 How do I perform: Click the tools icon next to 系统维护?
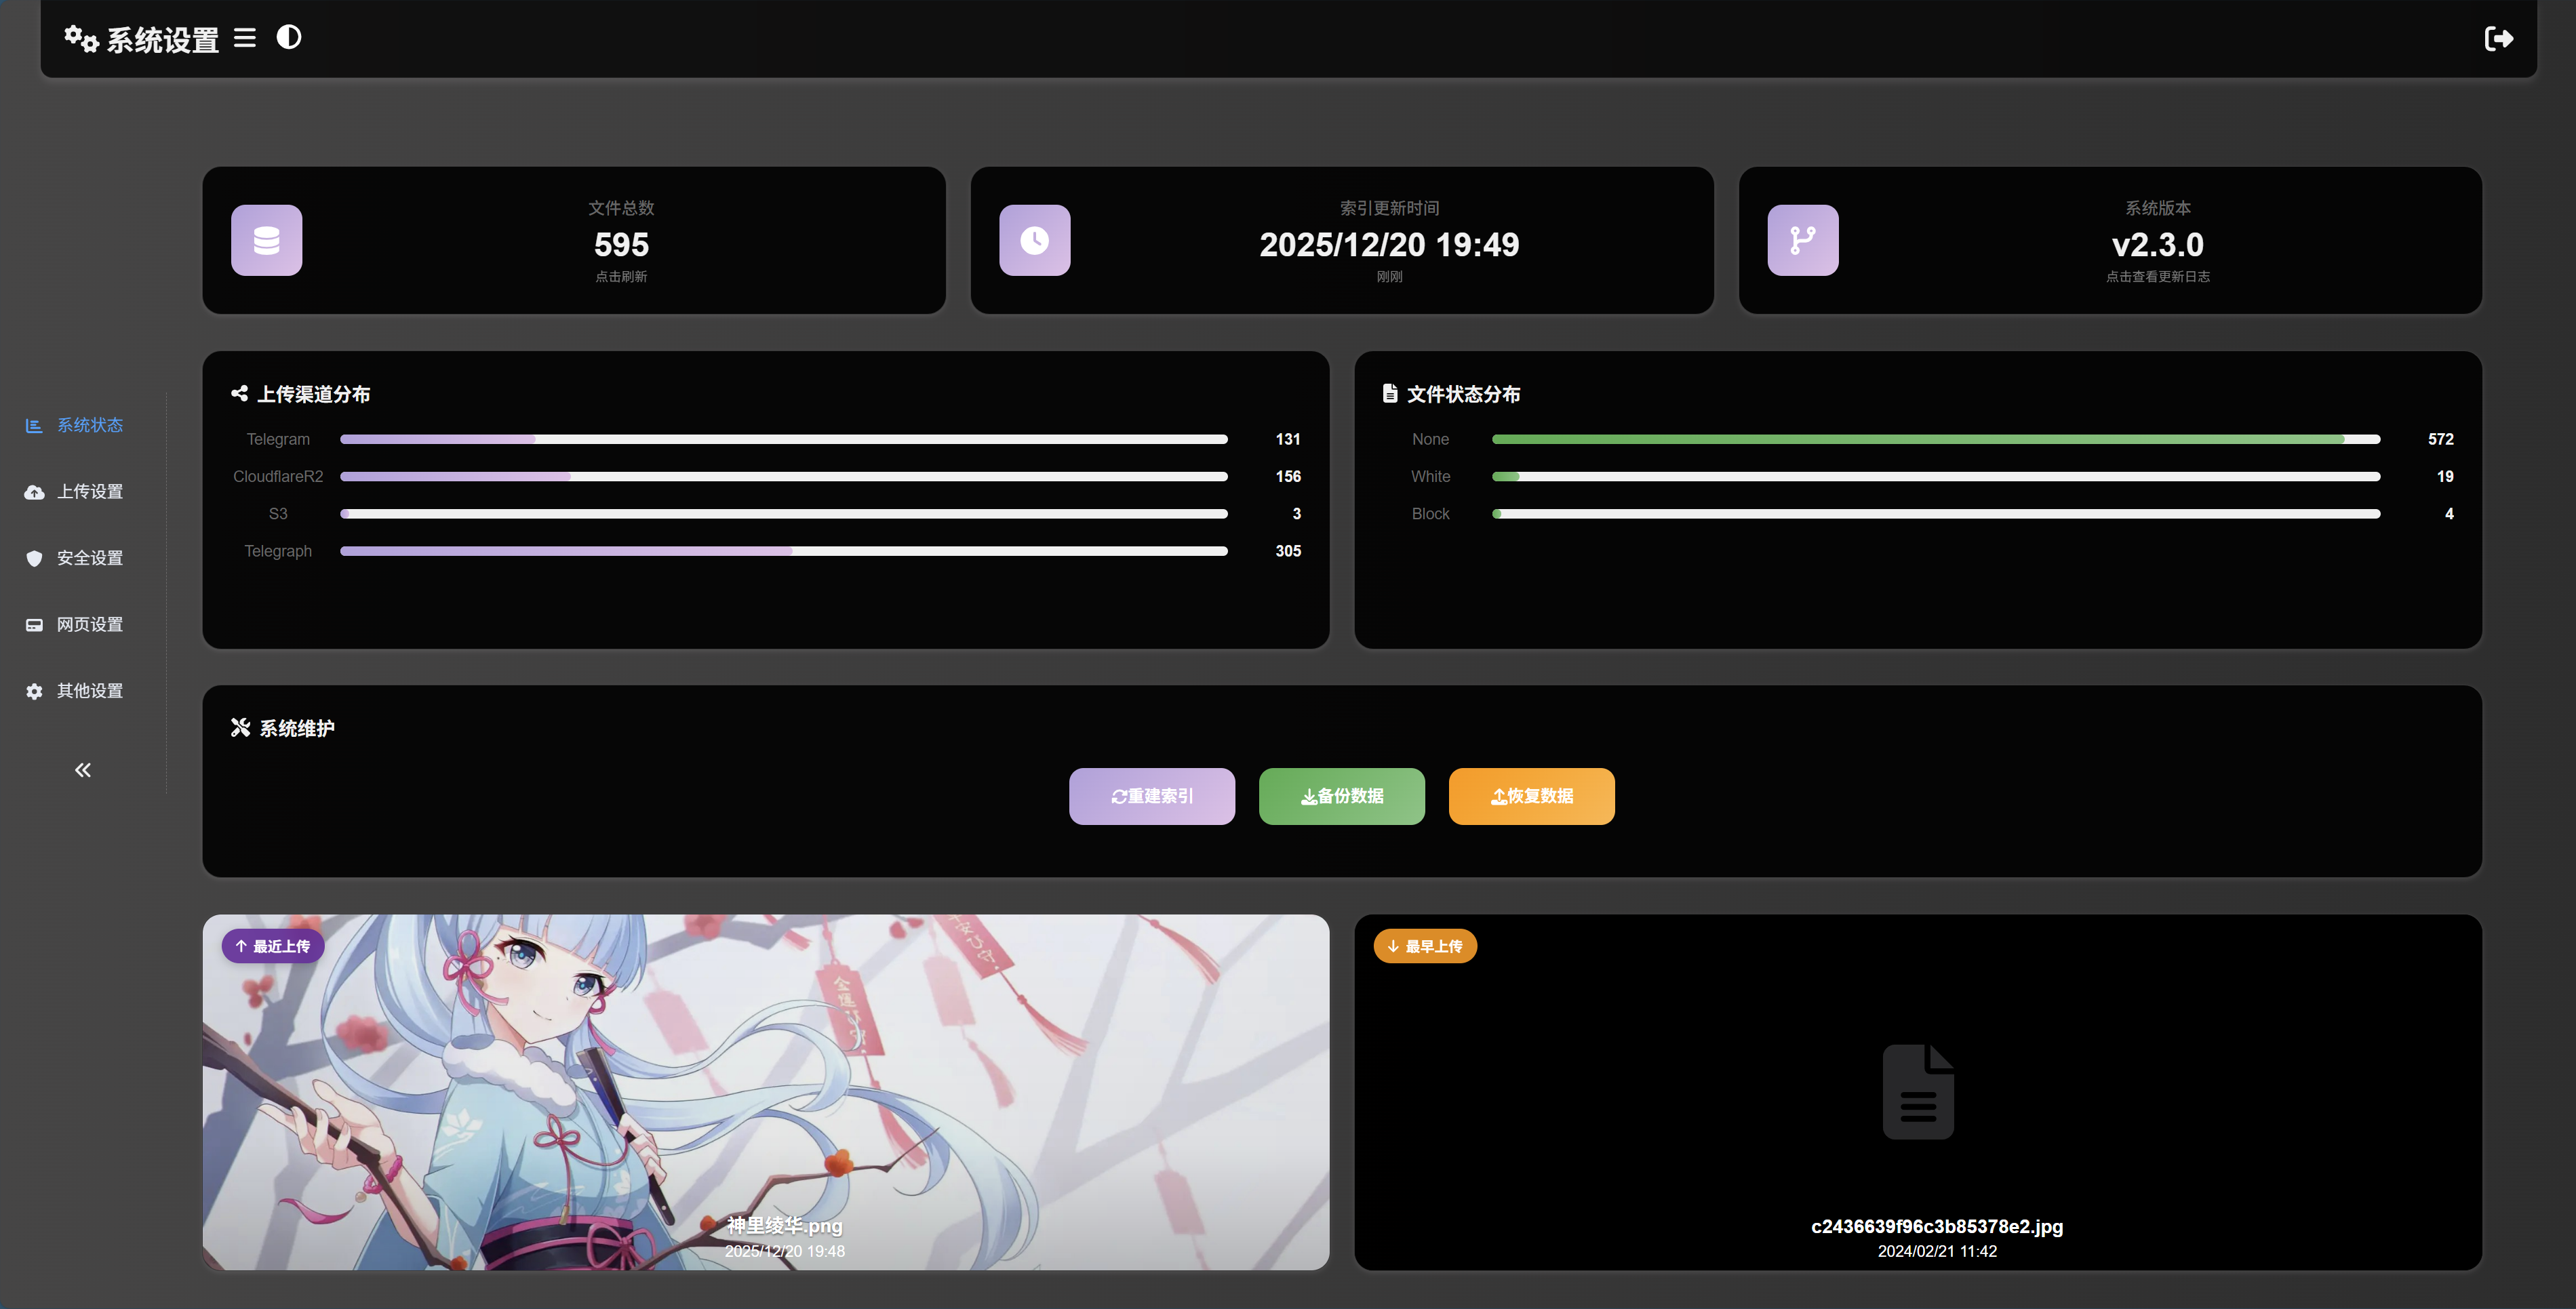[240, 727]
